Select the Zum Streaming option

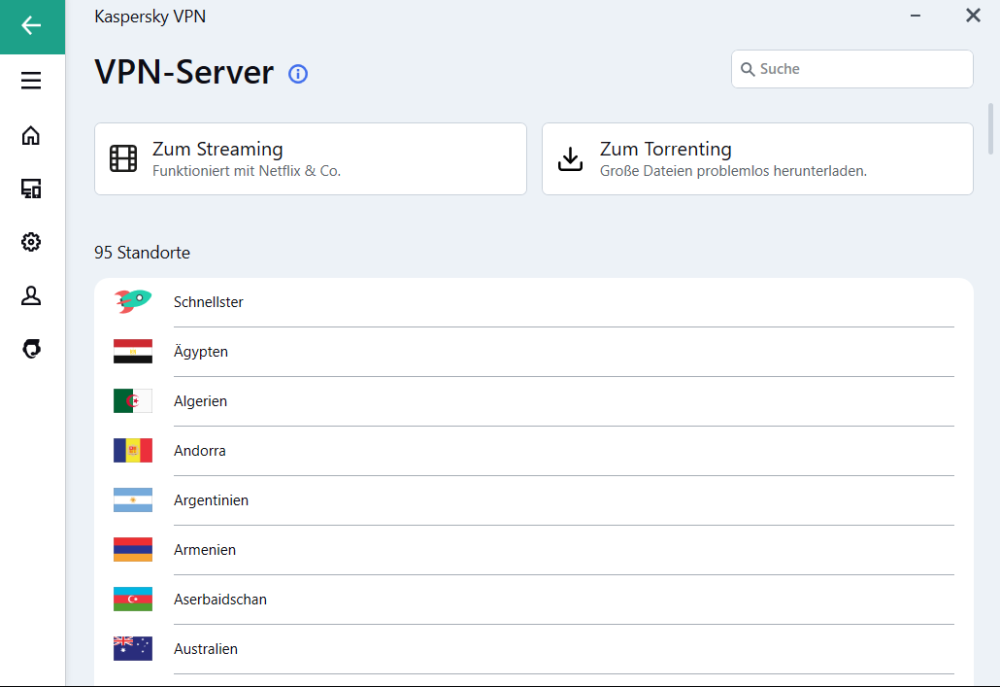pos(310,159)
